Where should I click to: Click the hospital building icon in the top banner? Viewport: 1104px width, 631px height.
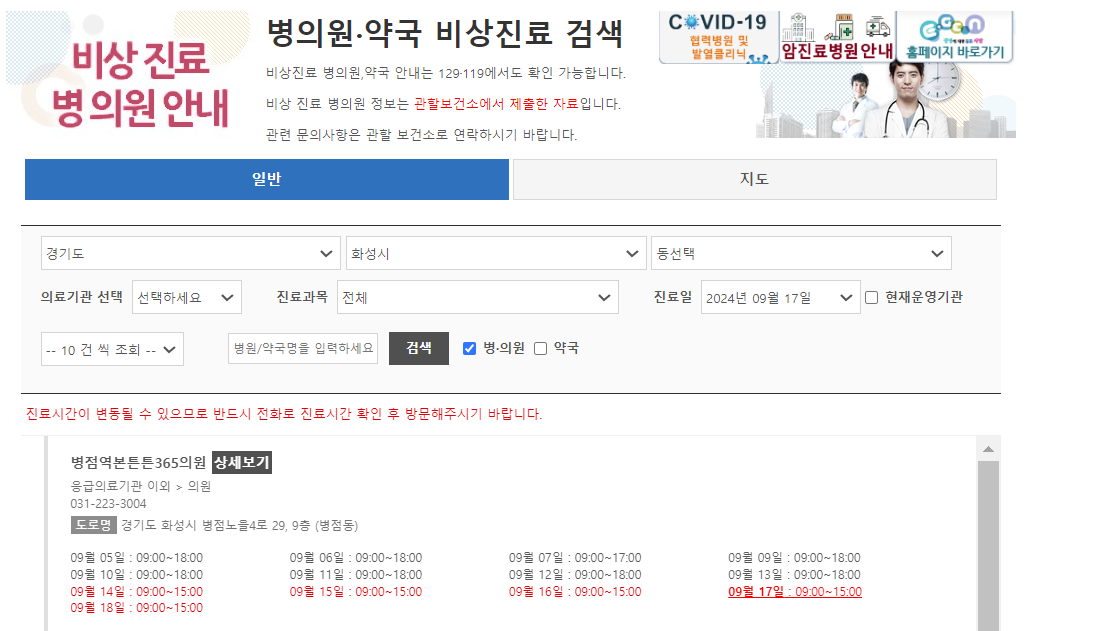[799, 28]
